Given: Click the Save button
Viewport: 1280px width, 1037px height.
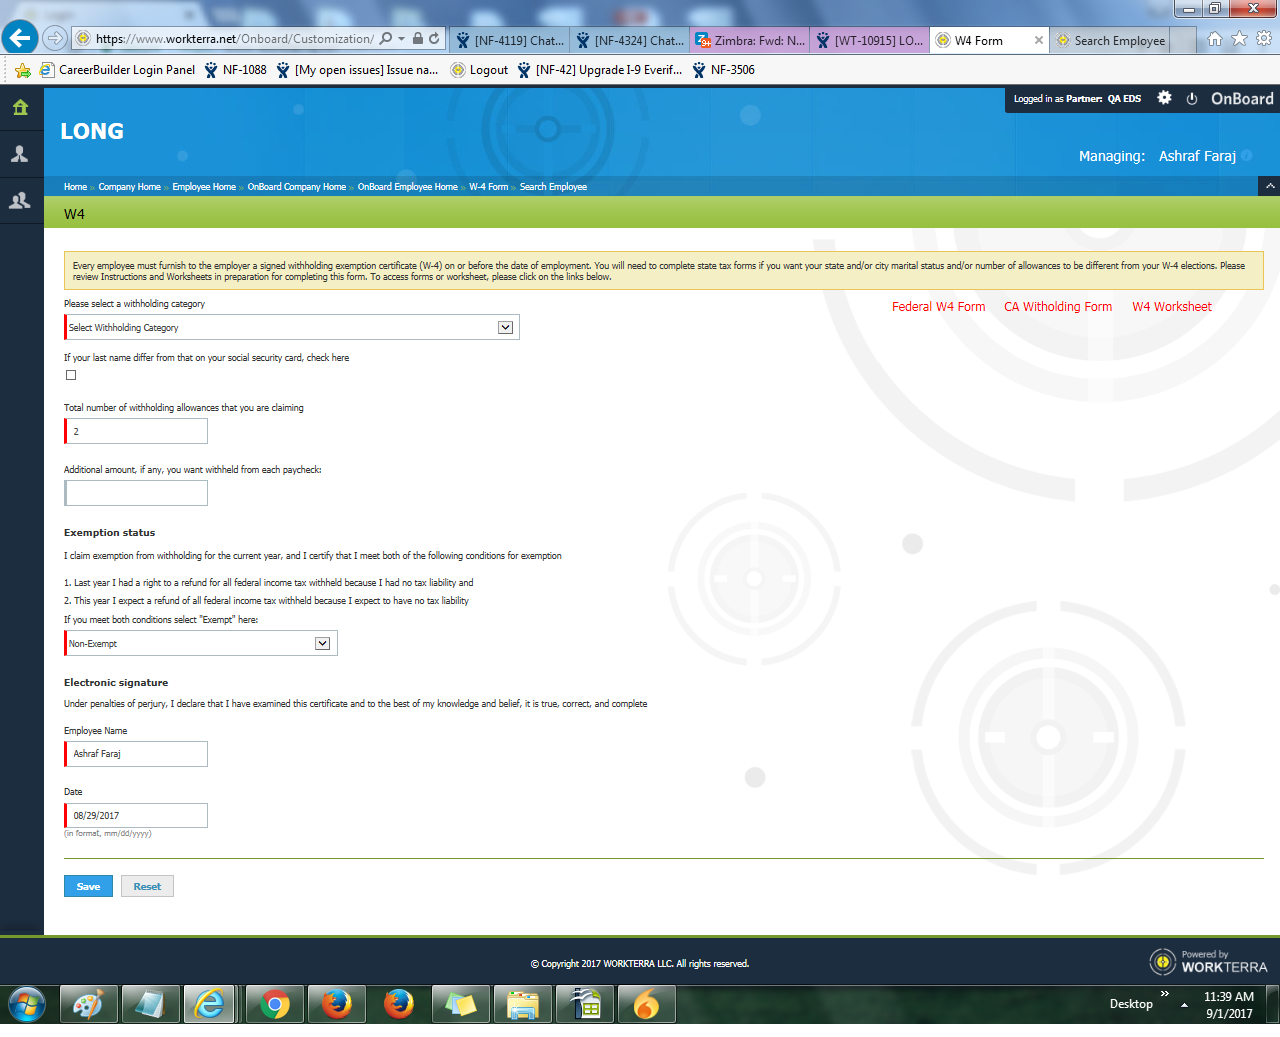Looking at the screenshot, I should (88, 886).
